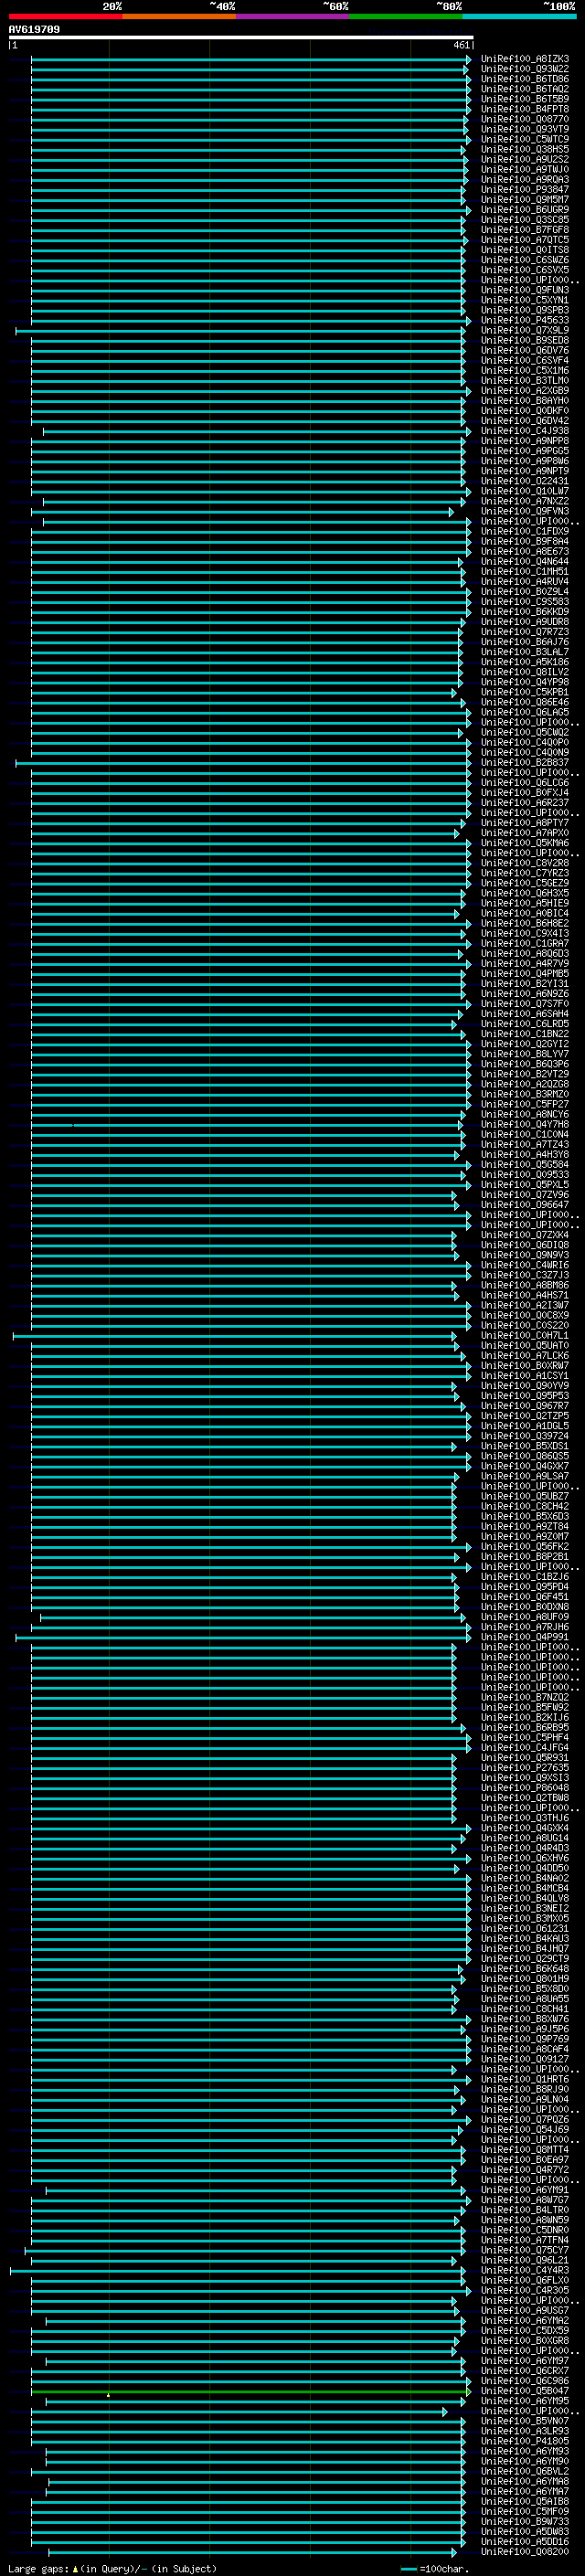Open hit UniRef100_C4JFG4
This screenshot has height=2576, width=585.
coord(524,1747)
